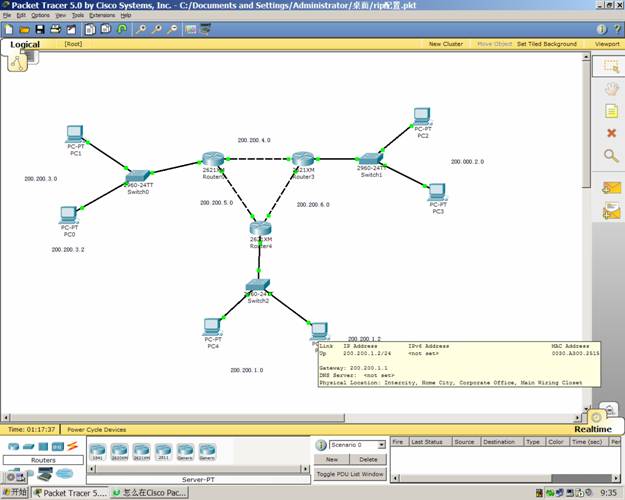
Task: Click the Router4 device on canvas
Action: tap(260, 229)
